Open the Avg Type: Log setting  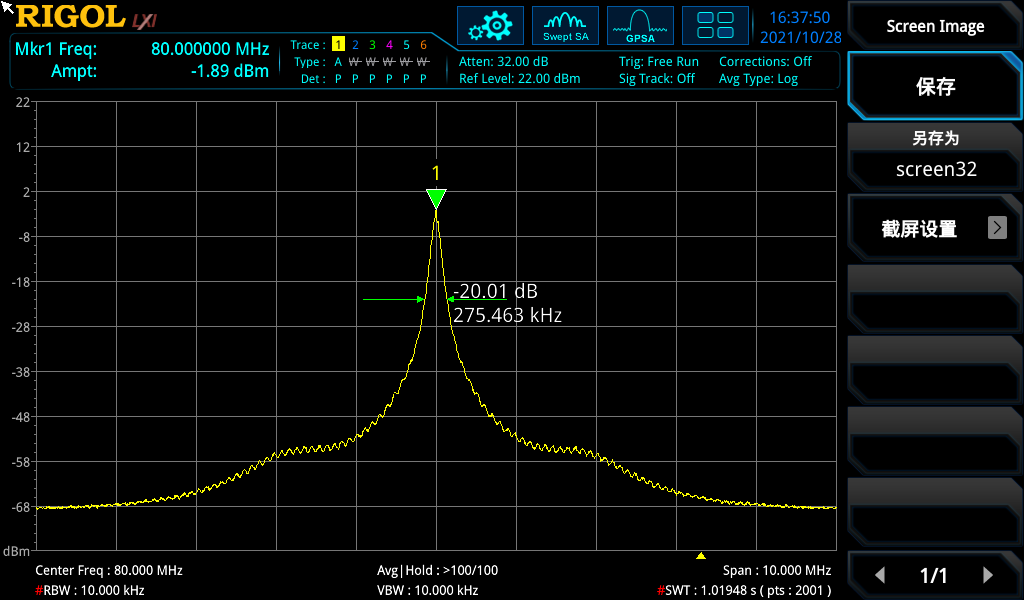pyautogui.click(x=758, y=79)
